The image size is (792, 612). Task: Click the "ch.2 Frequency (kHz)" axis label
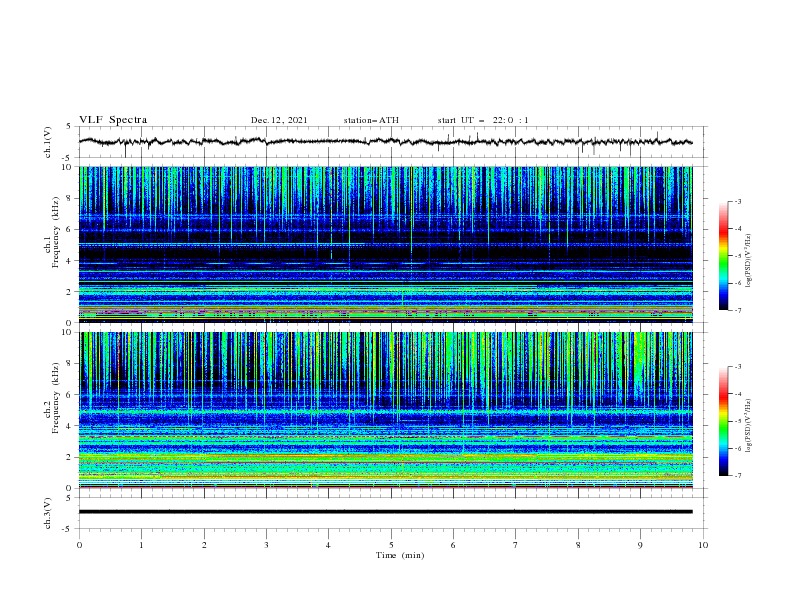click(52, 397)
